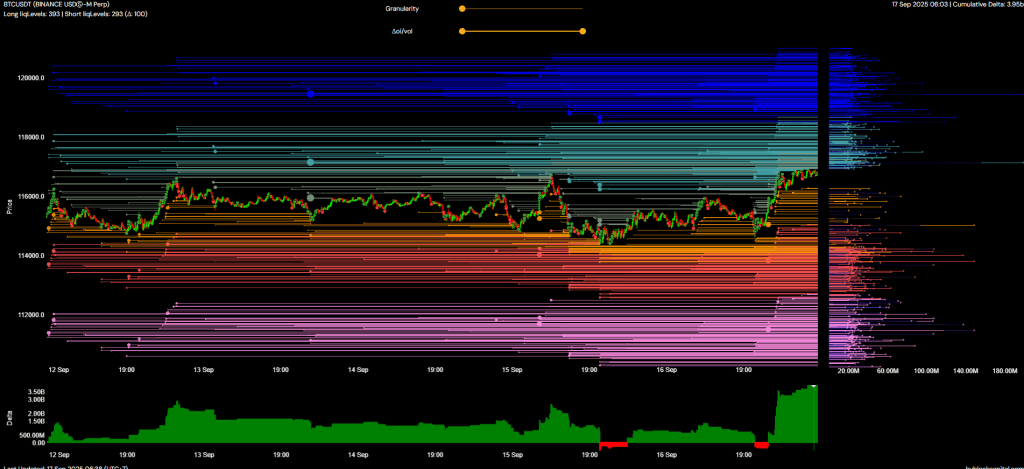
Task: Click the 112000.0 price axis label
Action: [x=30, y=315]
